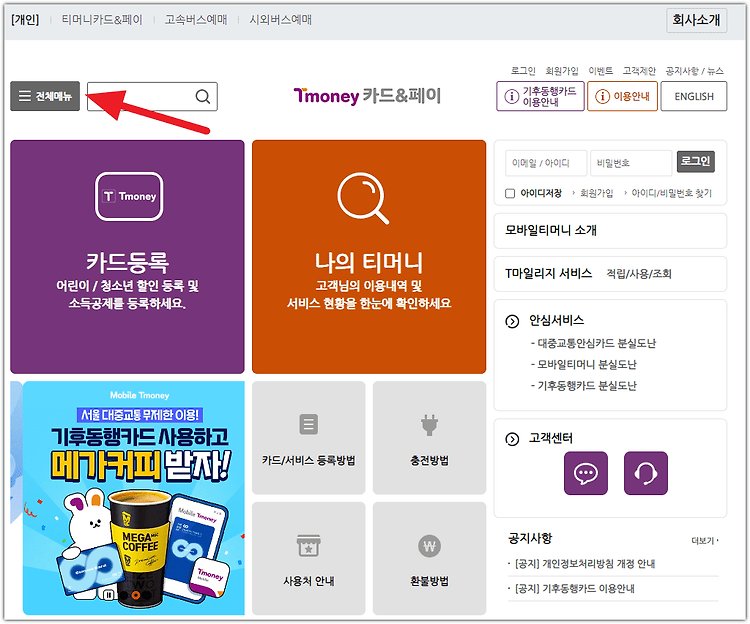Open the 시외버스예매 top menu
Image resolution: width=750 pixels, height=624 pixels.
(280, 20)
